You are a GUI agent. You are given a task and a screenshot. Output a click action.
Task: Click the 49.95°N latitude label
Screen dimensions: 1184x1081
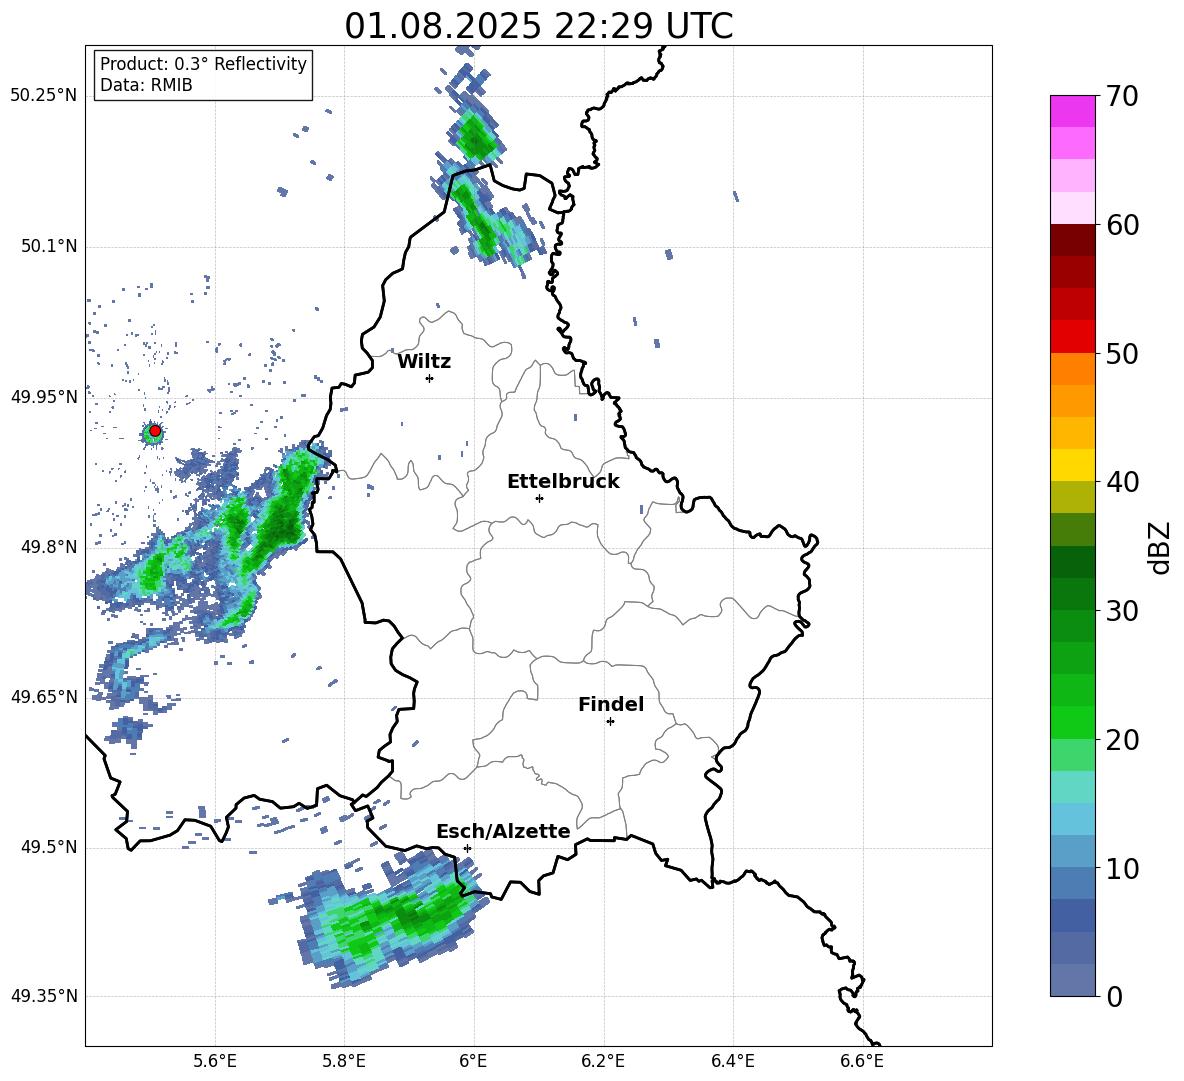pyautogui.click(x=44, y=396)
